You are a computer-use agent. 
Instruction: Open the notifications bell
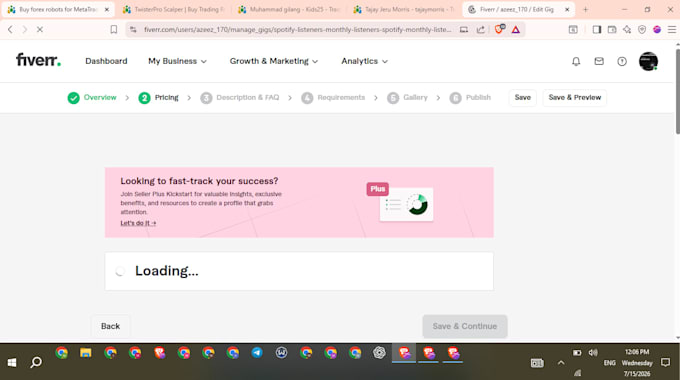point(576,62)
